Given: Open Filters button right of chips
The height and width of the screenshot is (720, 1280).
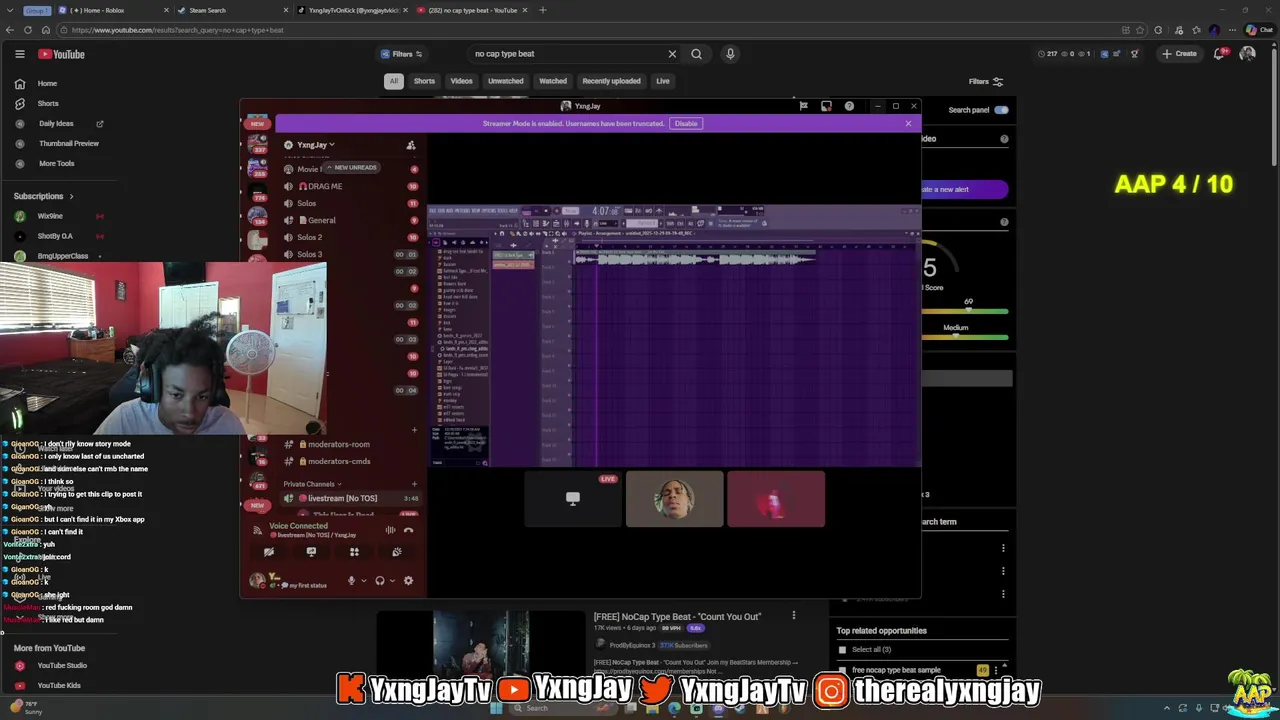Looking at the screenshot, I should tap(986, 82).
